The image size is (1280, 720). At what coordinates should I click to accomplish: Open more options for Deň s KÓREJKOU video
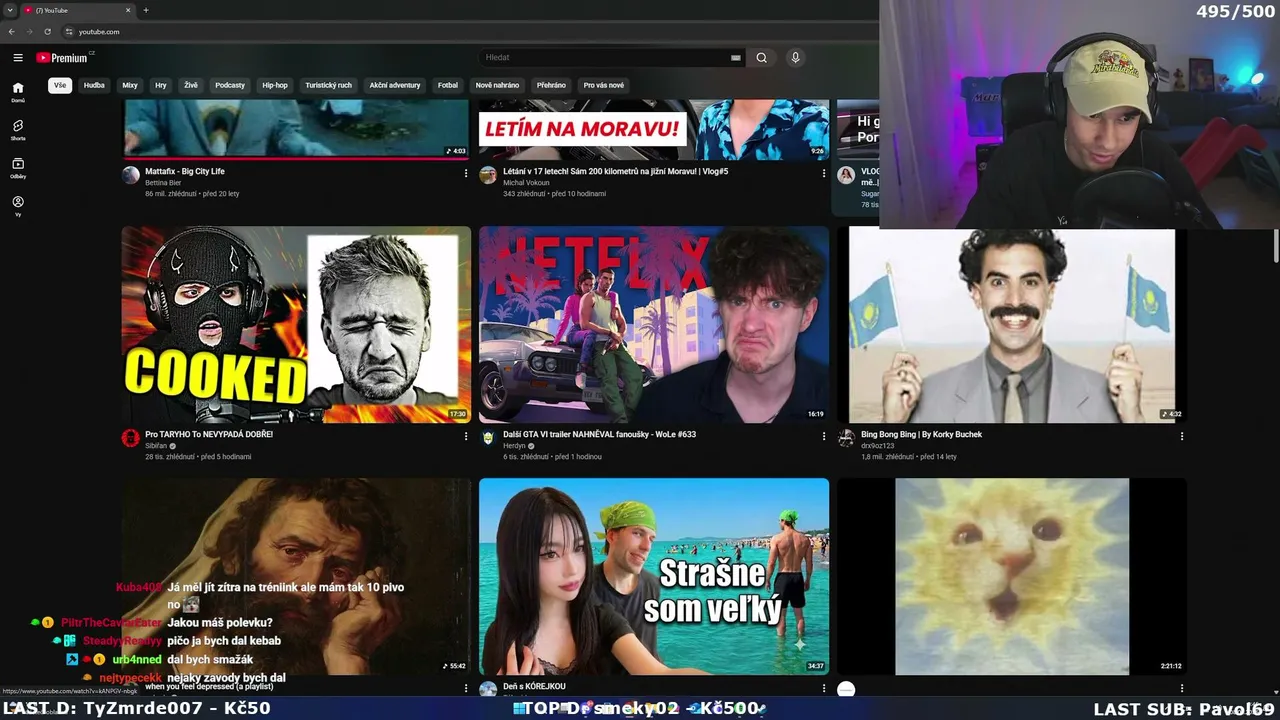pyautogui.click(x=824, y=688)
